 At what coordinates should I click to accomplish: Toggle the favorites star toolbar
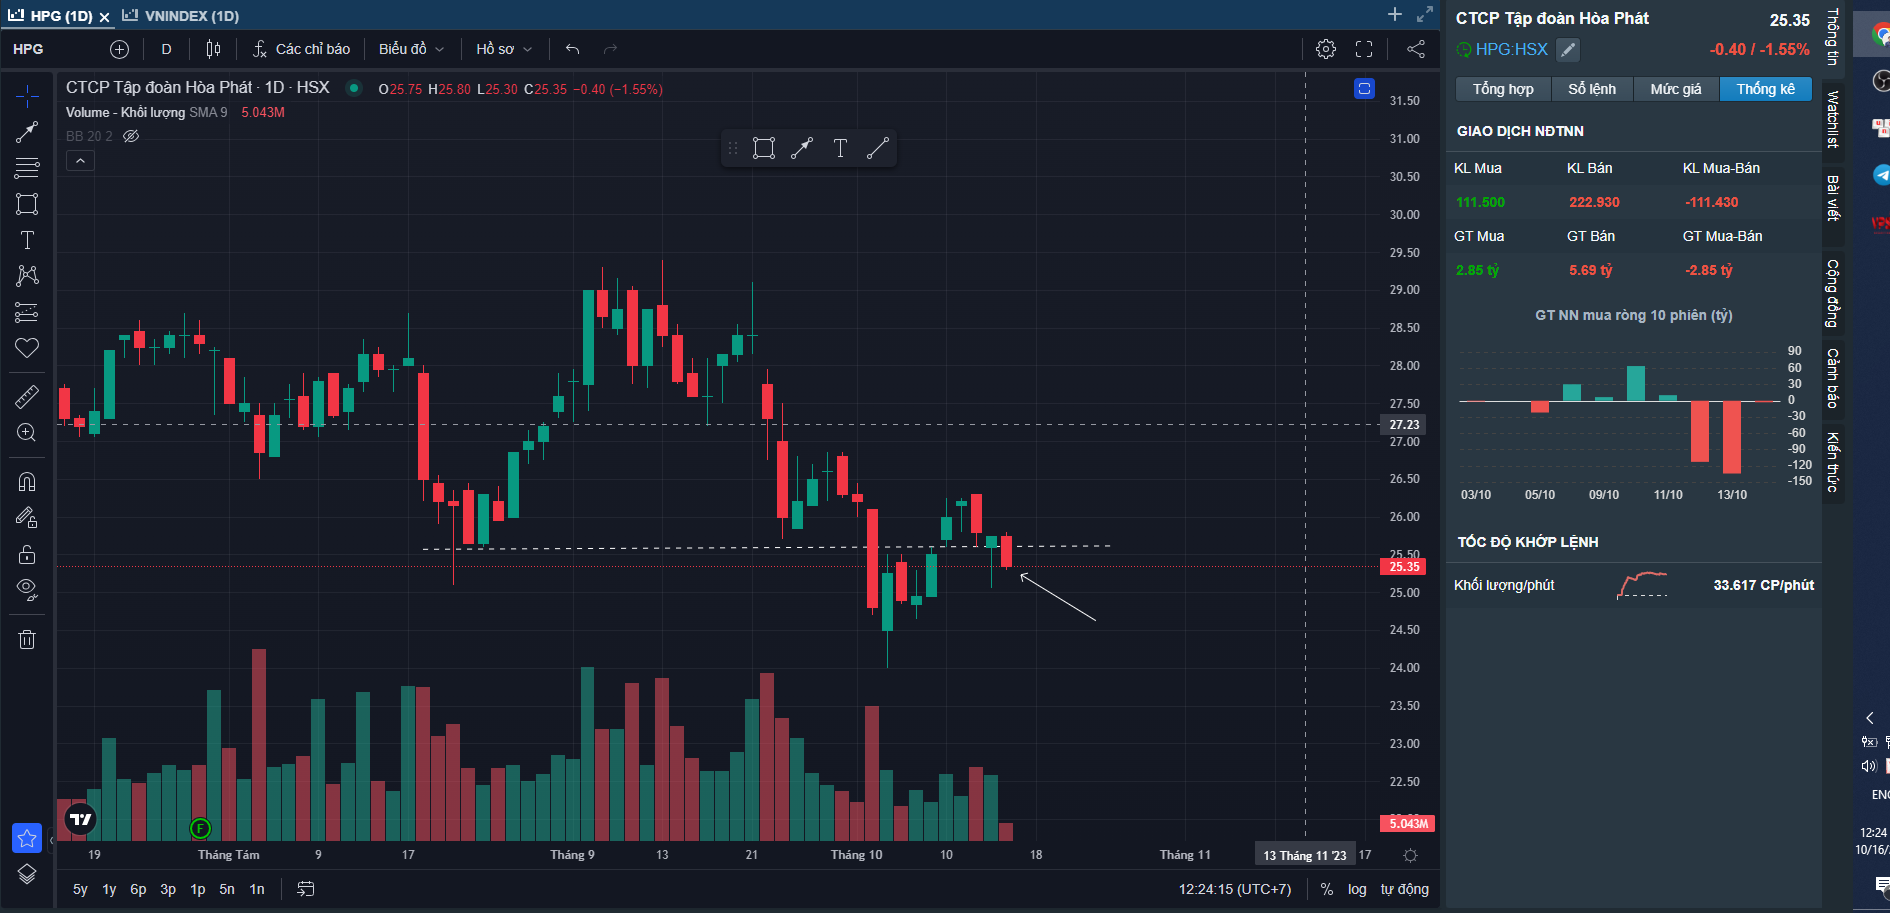(27, 838)
